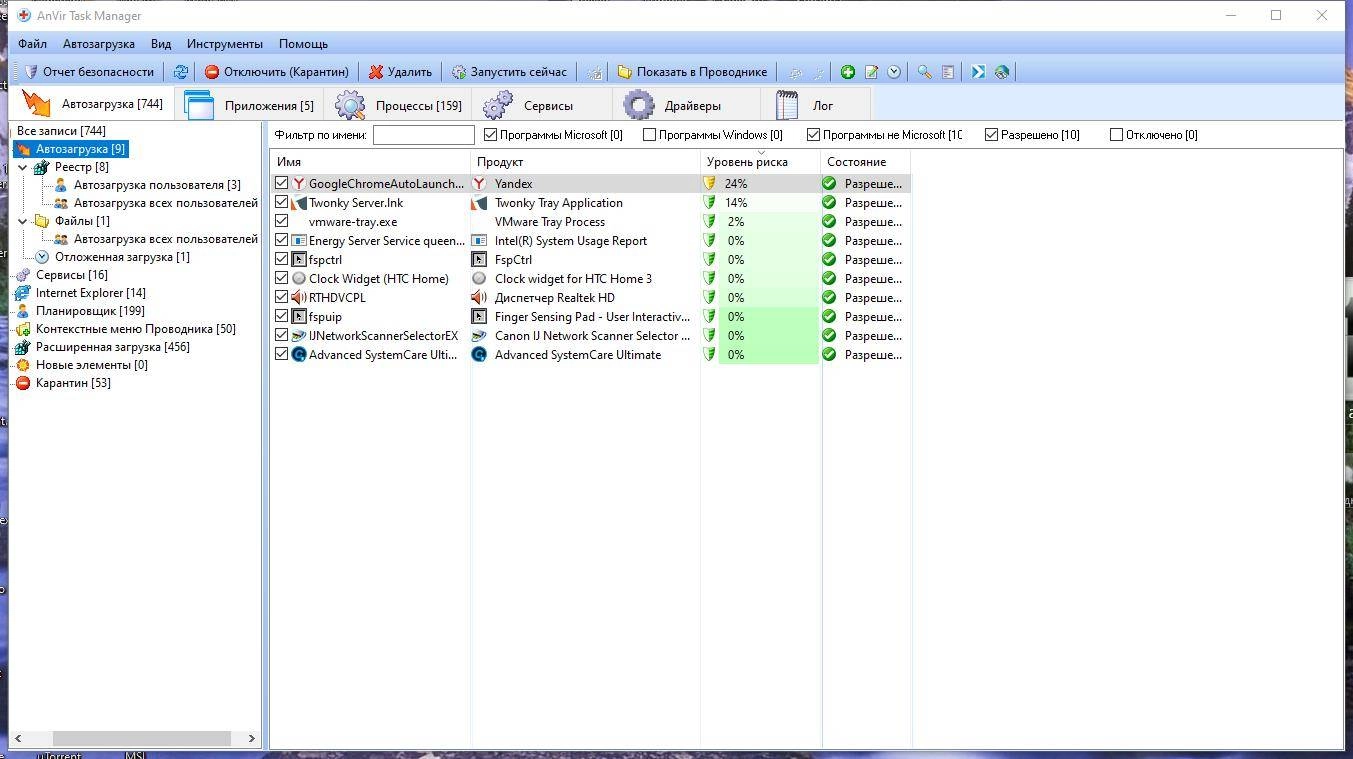The width and height of the screenshot is (1353, 759).
Task: Click the 2% risk bar for vmware-tray.exe
Action: [768, 222]
